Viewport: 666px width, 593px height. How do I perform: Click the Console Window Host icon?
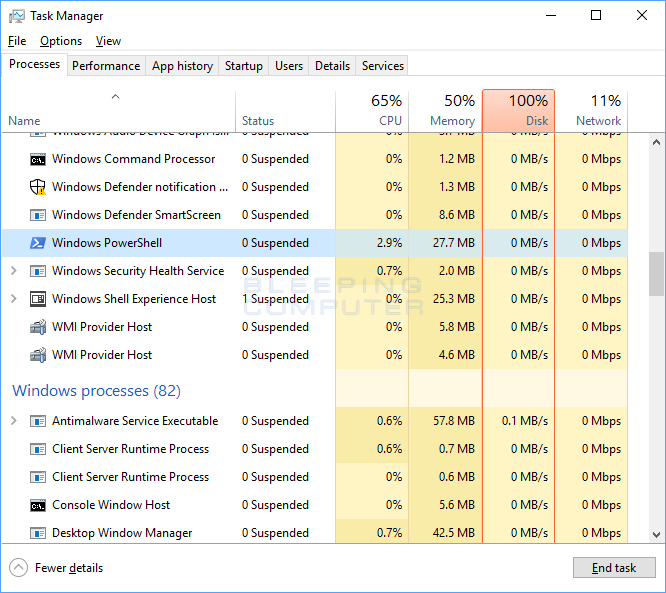38,505
